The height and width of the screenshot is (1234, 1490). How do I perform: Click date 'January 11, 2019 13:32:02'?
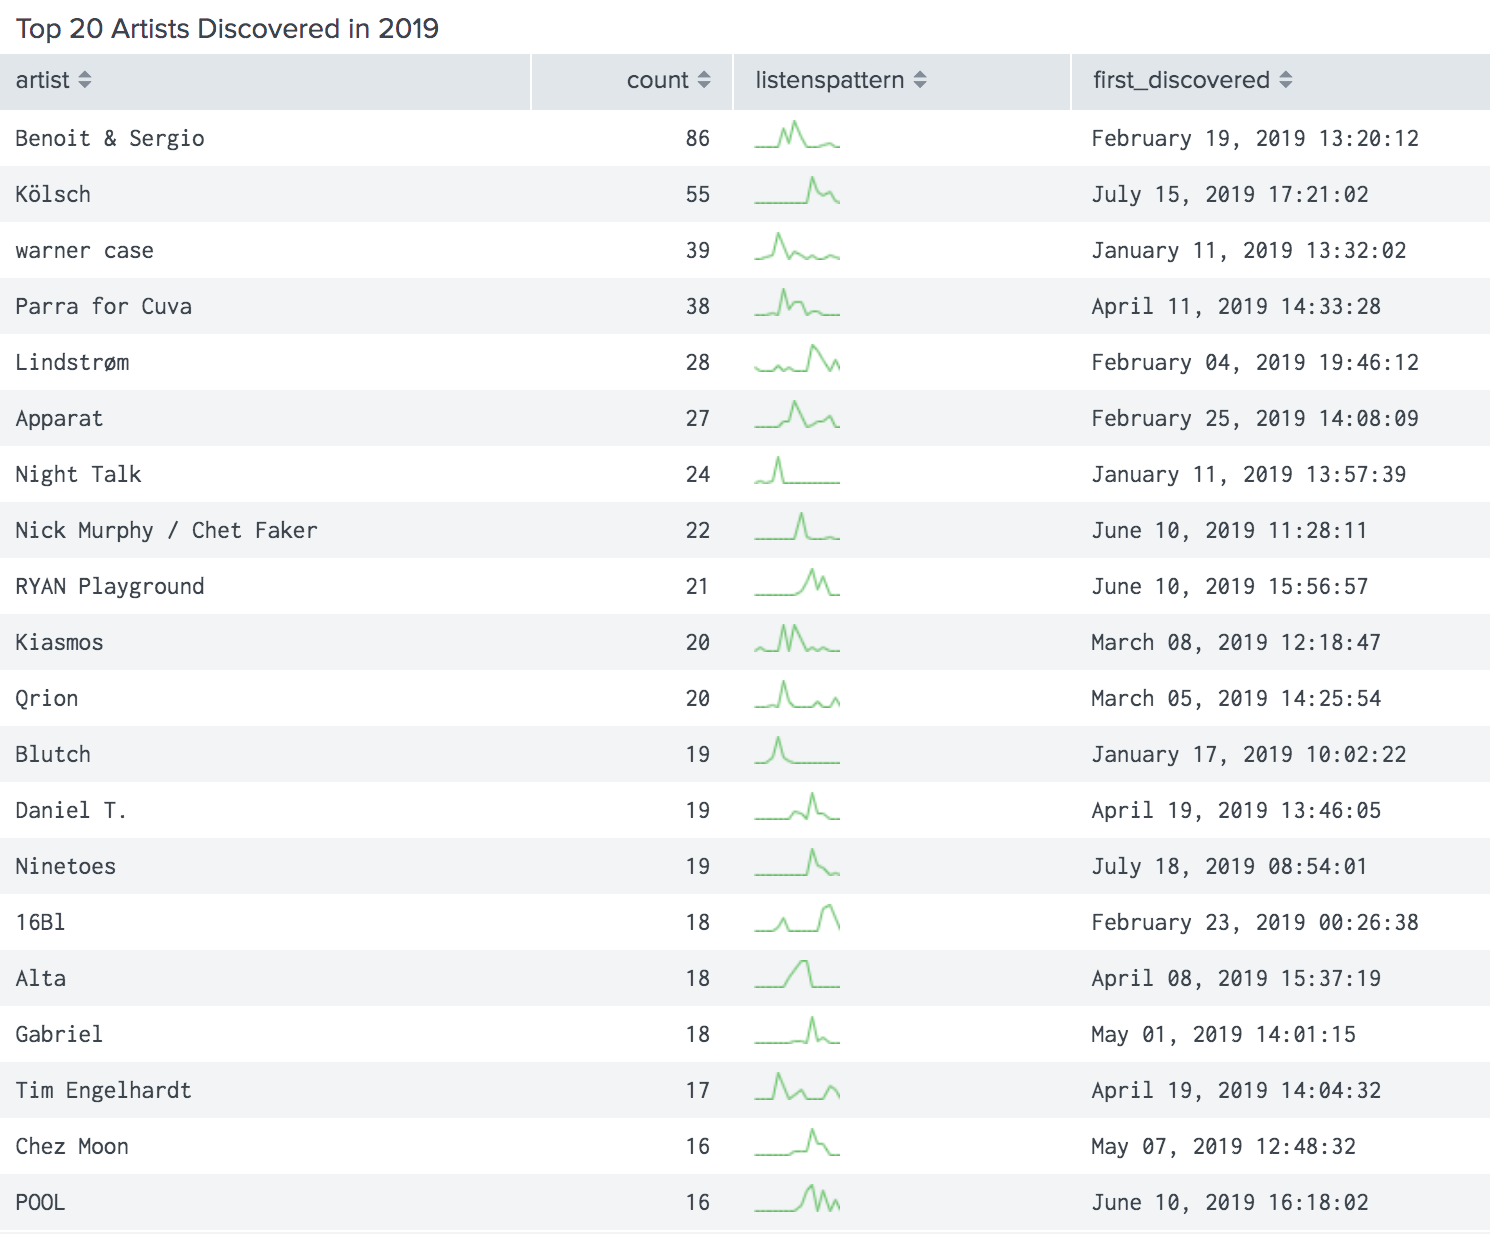[1249, 250]
